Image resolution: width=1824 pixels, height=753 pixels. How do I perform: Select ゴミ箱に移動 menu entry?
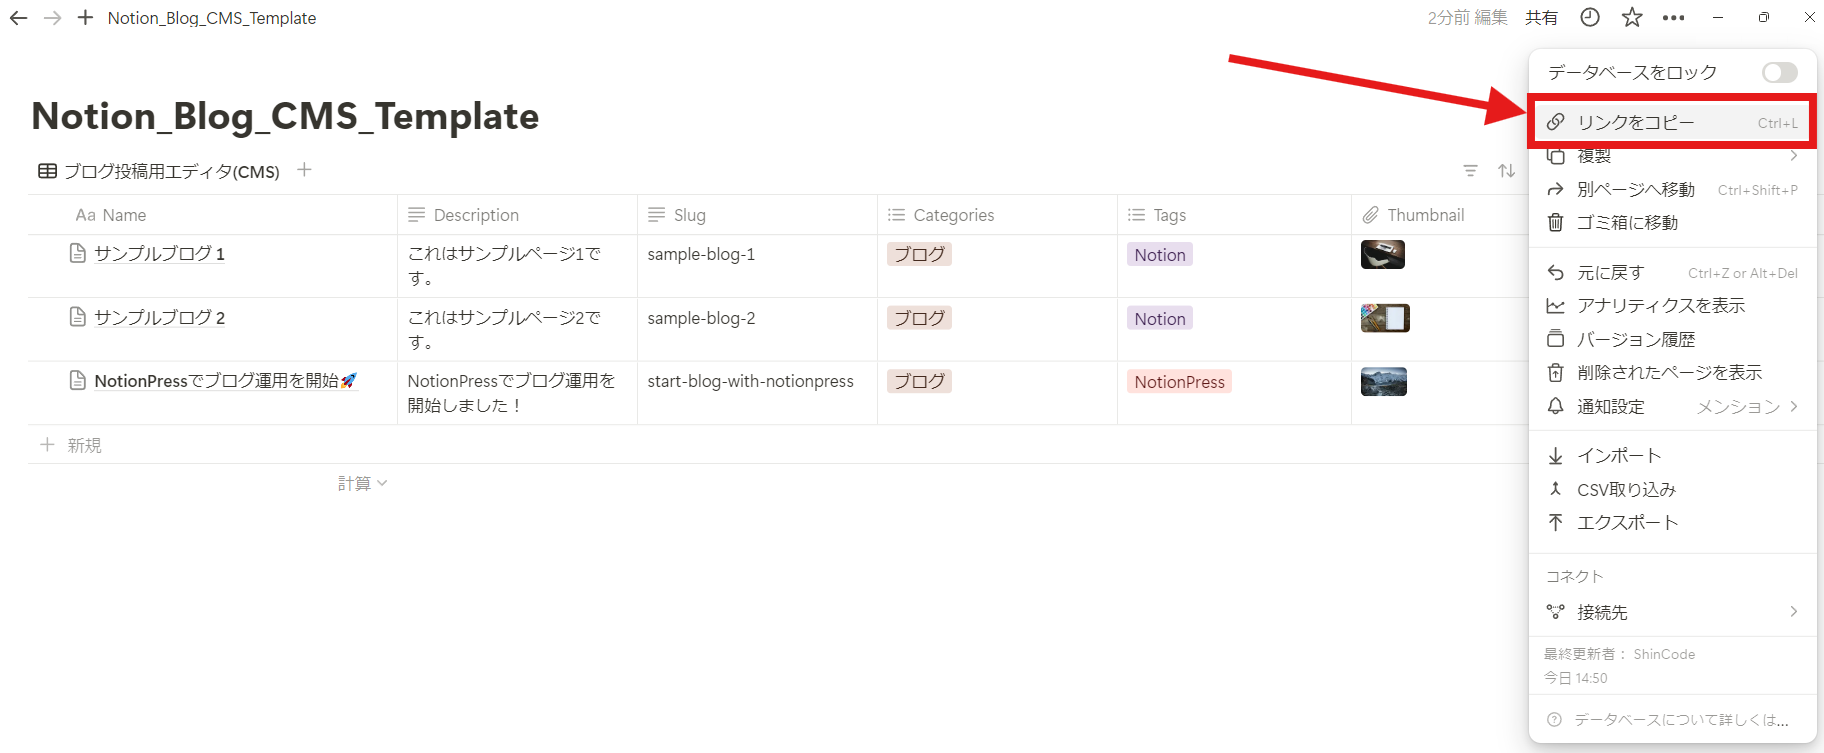1627,223
